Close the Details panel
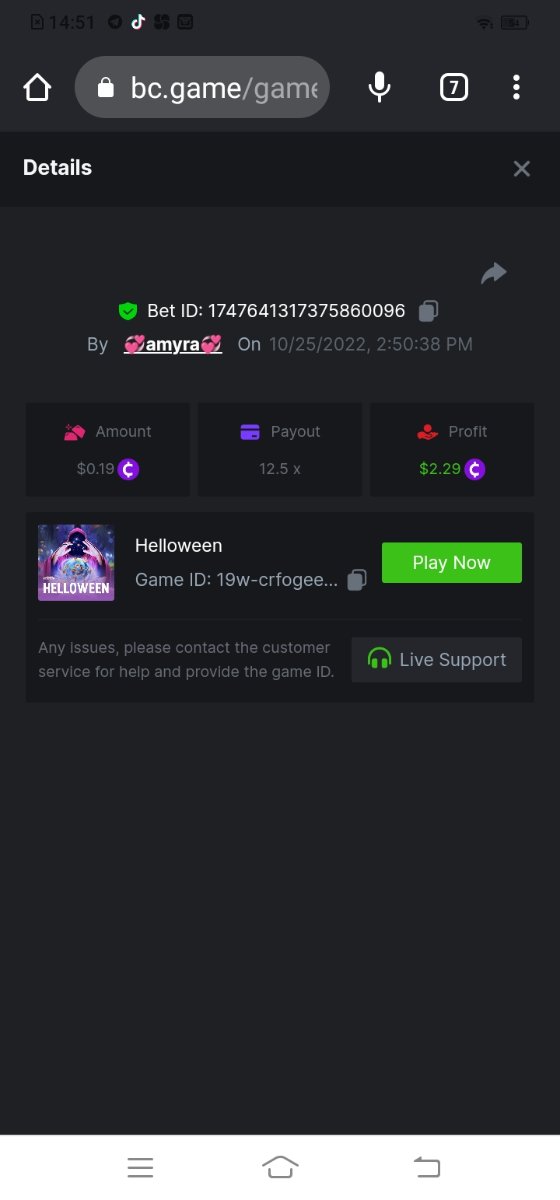 point(521,169)
